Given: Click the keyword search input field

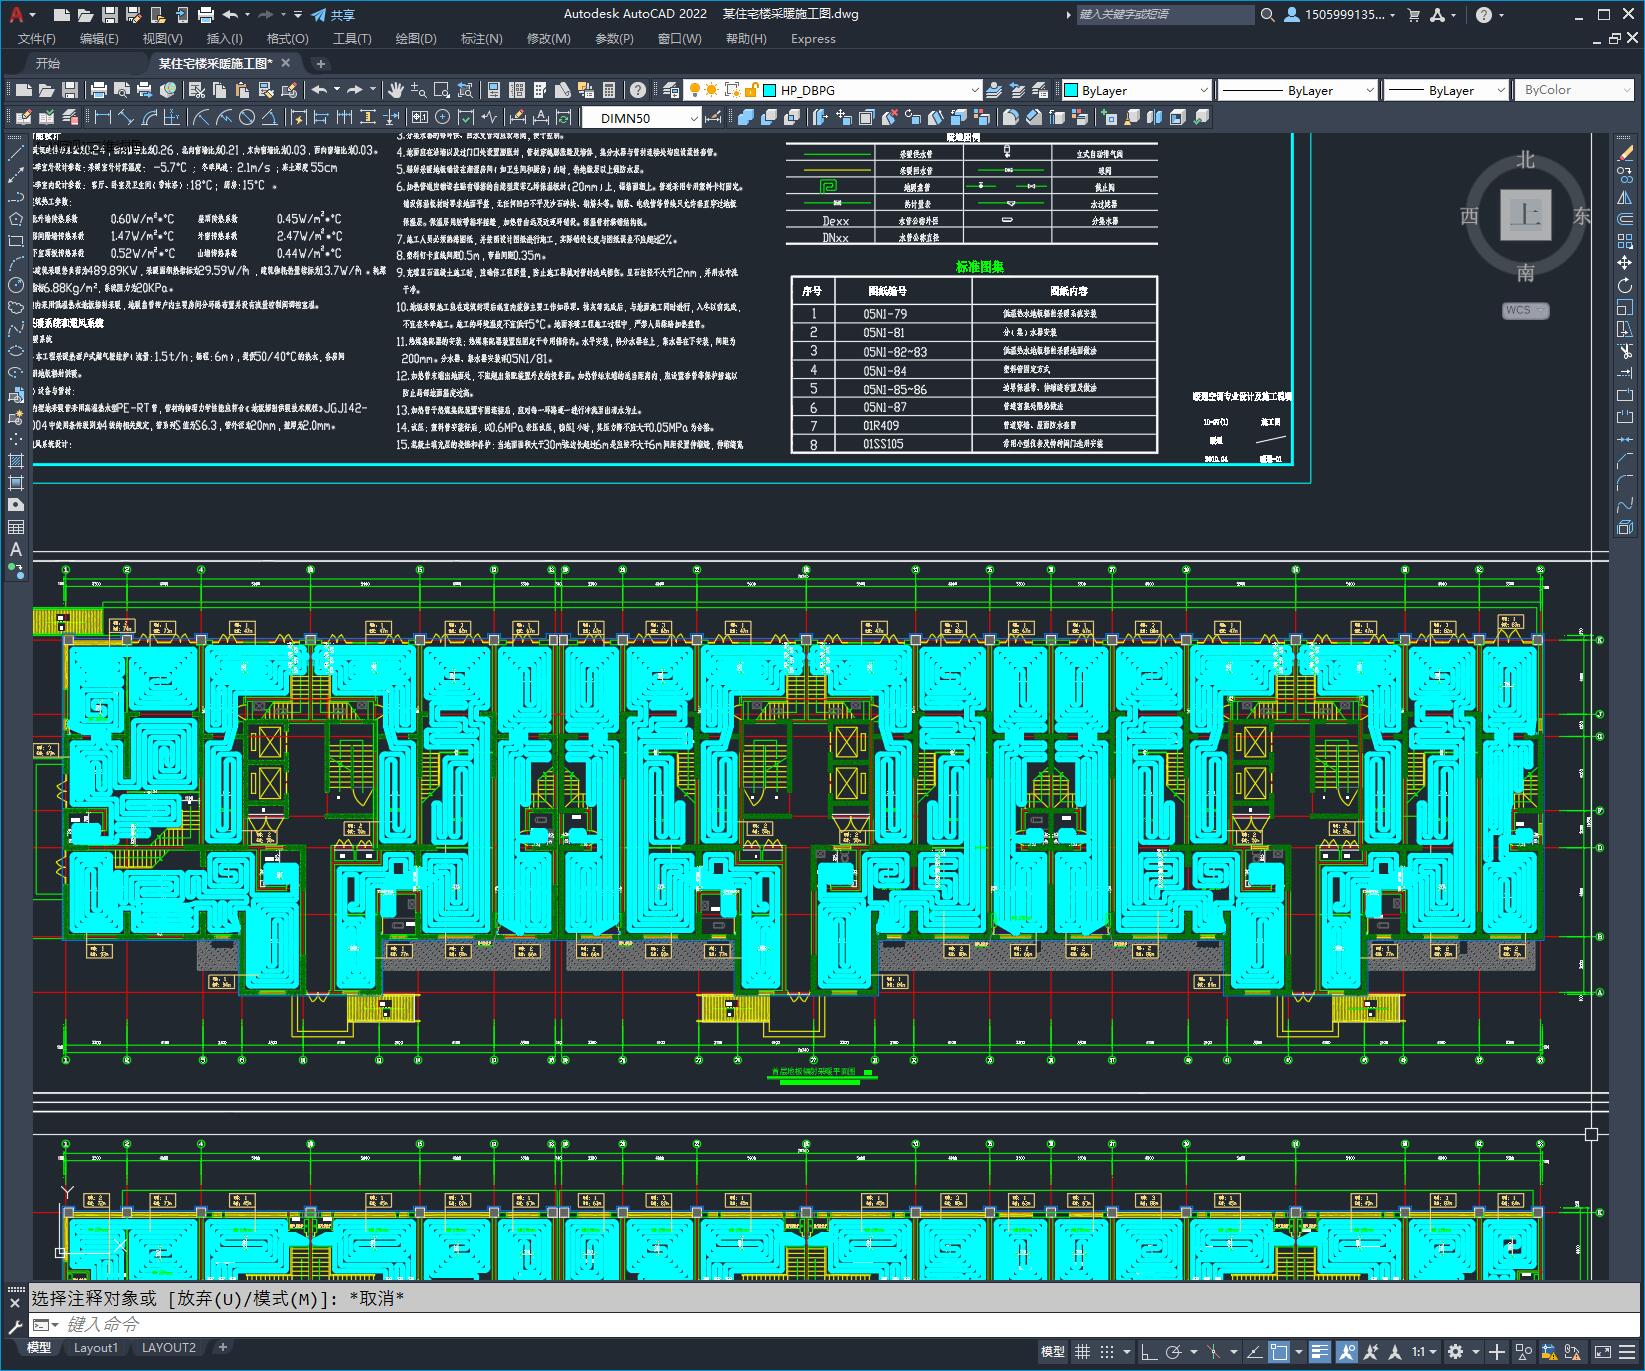Looking at the screenshot, I should [x=1164, y=15].
